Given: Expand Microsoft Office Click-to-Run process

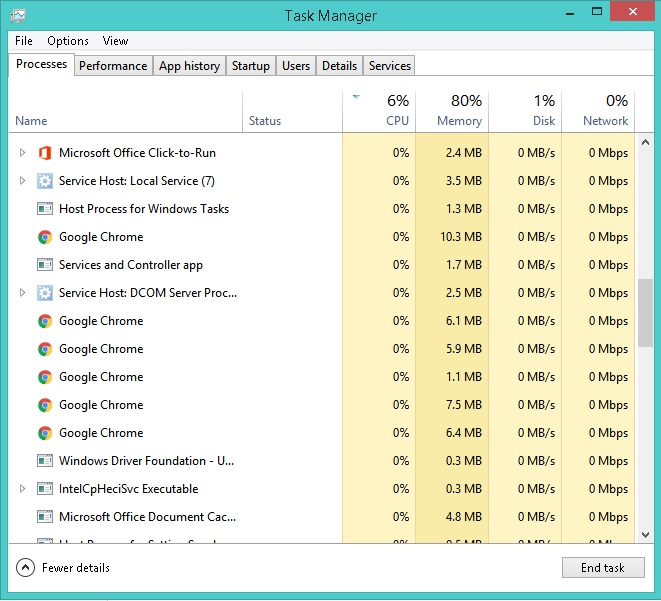Looking at the screenshot, I should [x=22, y=153].
